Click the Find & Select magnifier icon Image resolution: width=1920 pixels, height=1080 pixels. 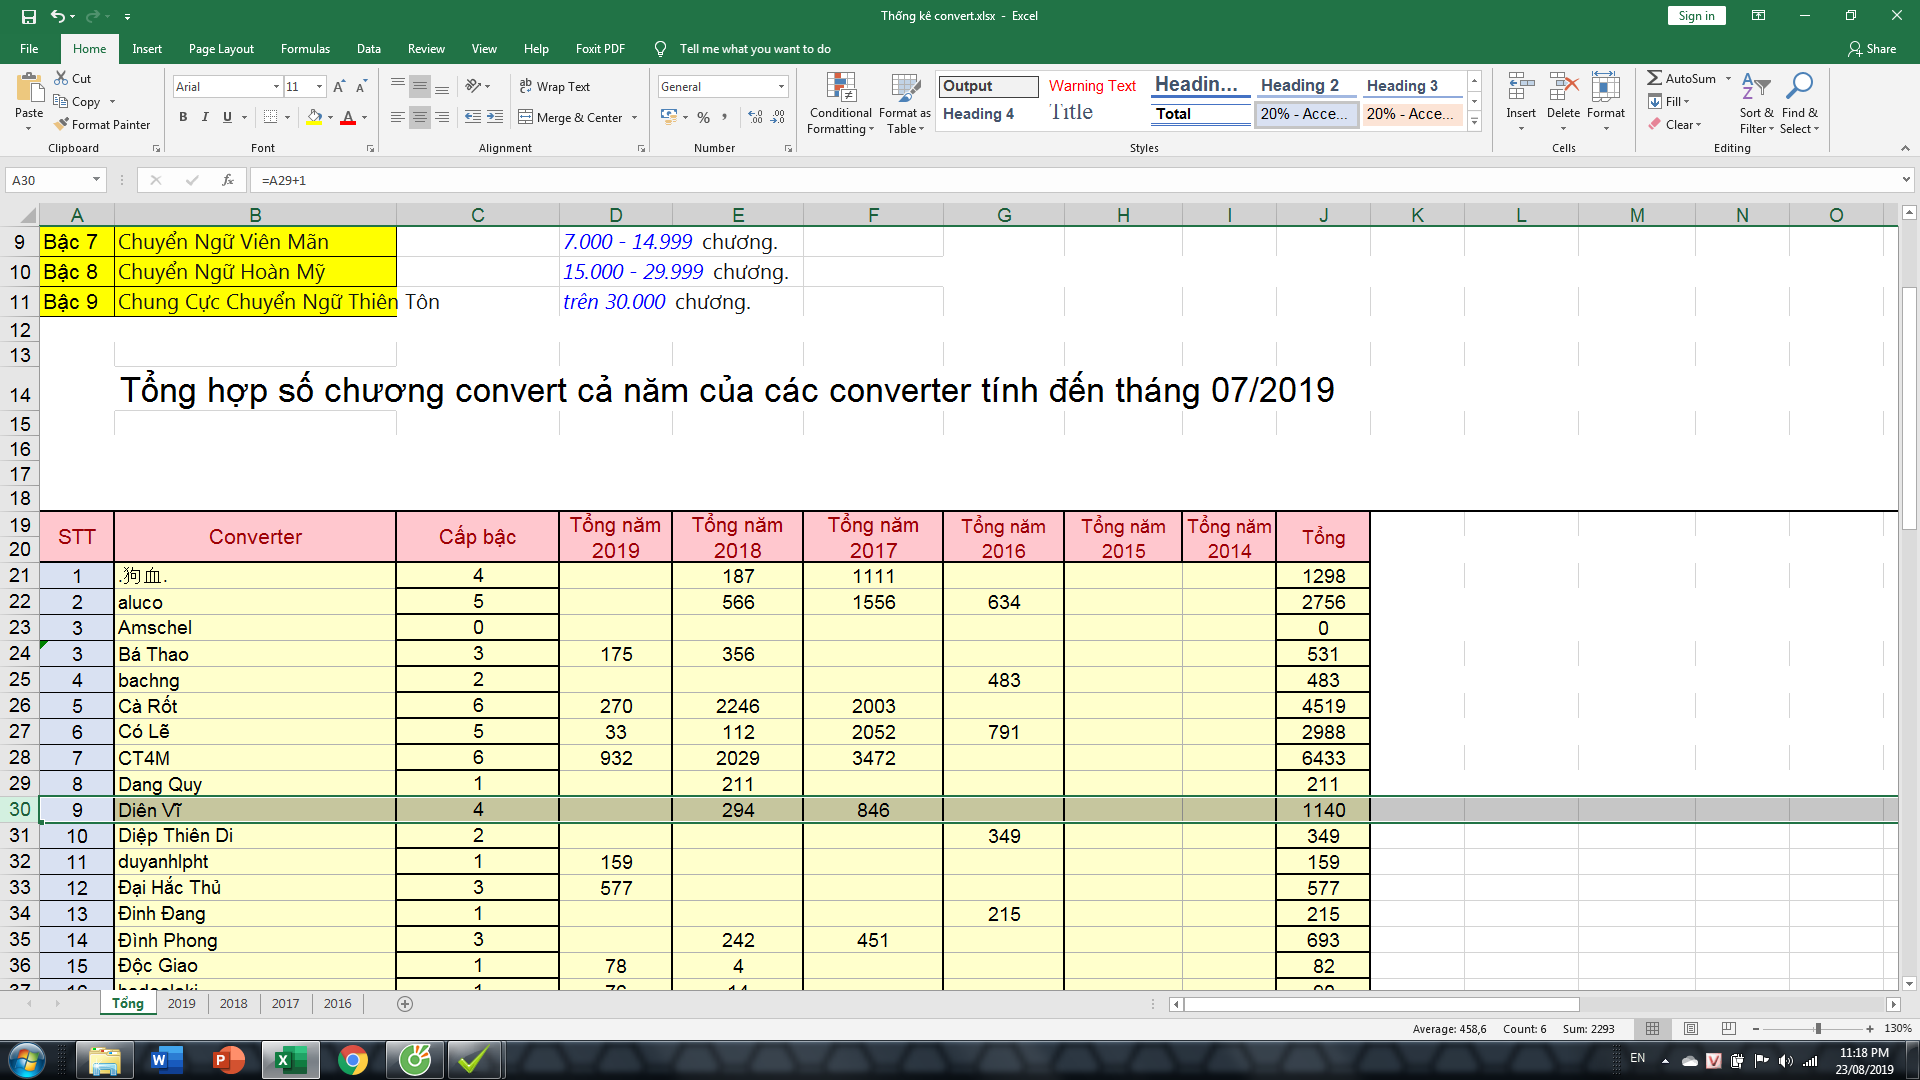[x=1799, y=87]
